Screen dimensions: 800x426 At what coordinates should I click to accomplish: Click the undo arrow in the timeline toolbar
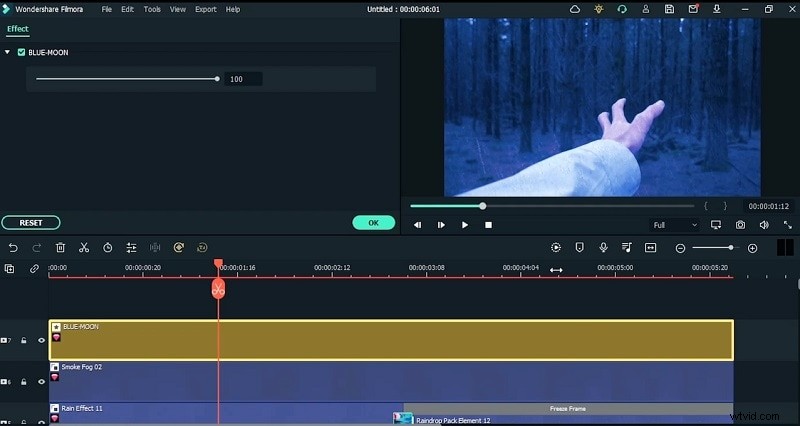13,247
